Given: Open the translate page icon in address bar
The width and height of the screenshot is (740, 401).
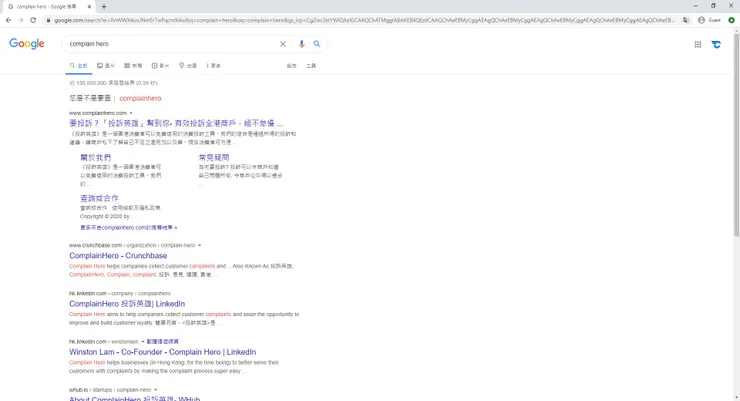Looking at the screenshot, I should tap(686, 20).
